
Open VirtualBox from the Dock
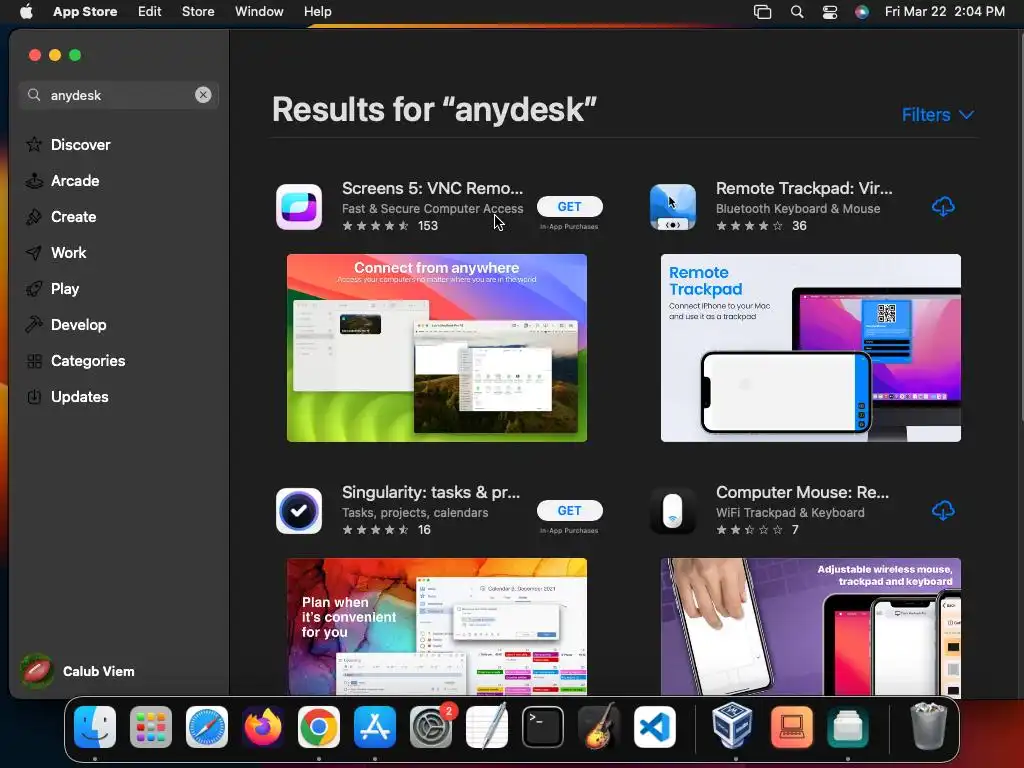pos(732,727)
